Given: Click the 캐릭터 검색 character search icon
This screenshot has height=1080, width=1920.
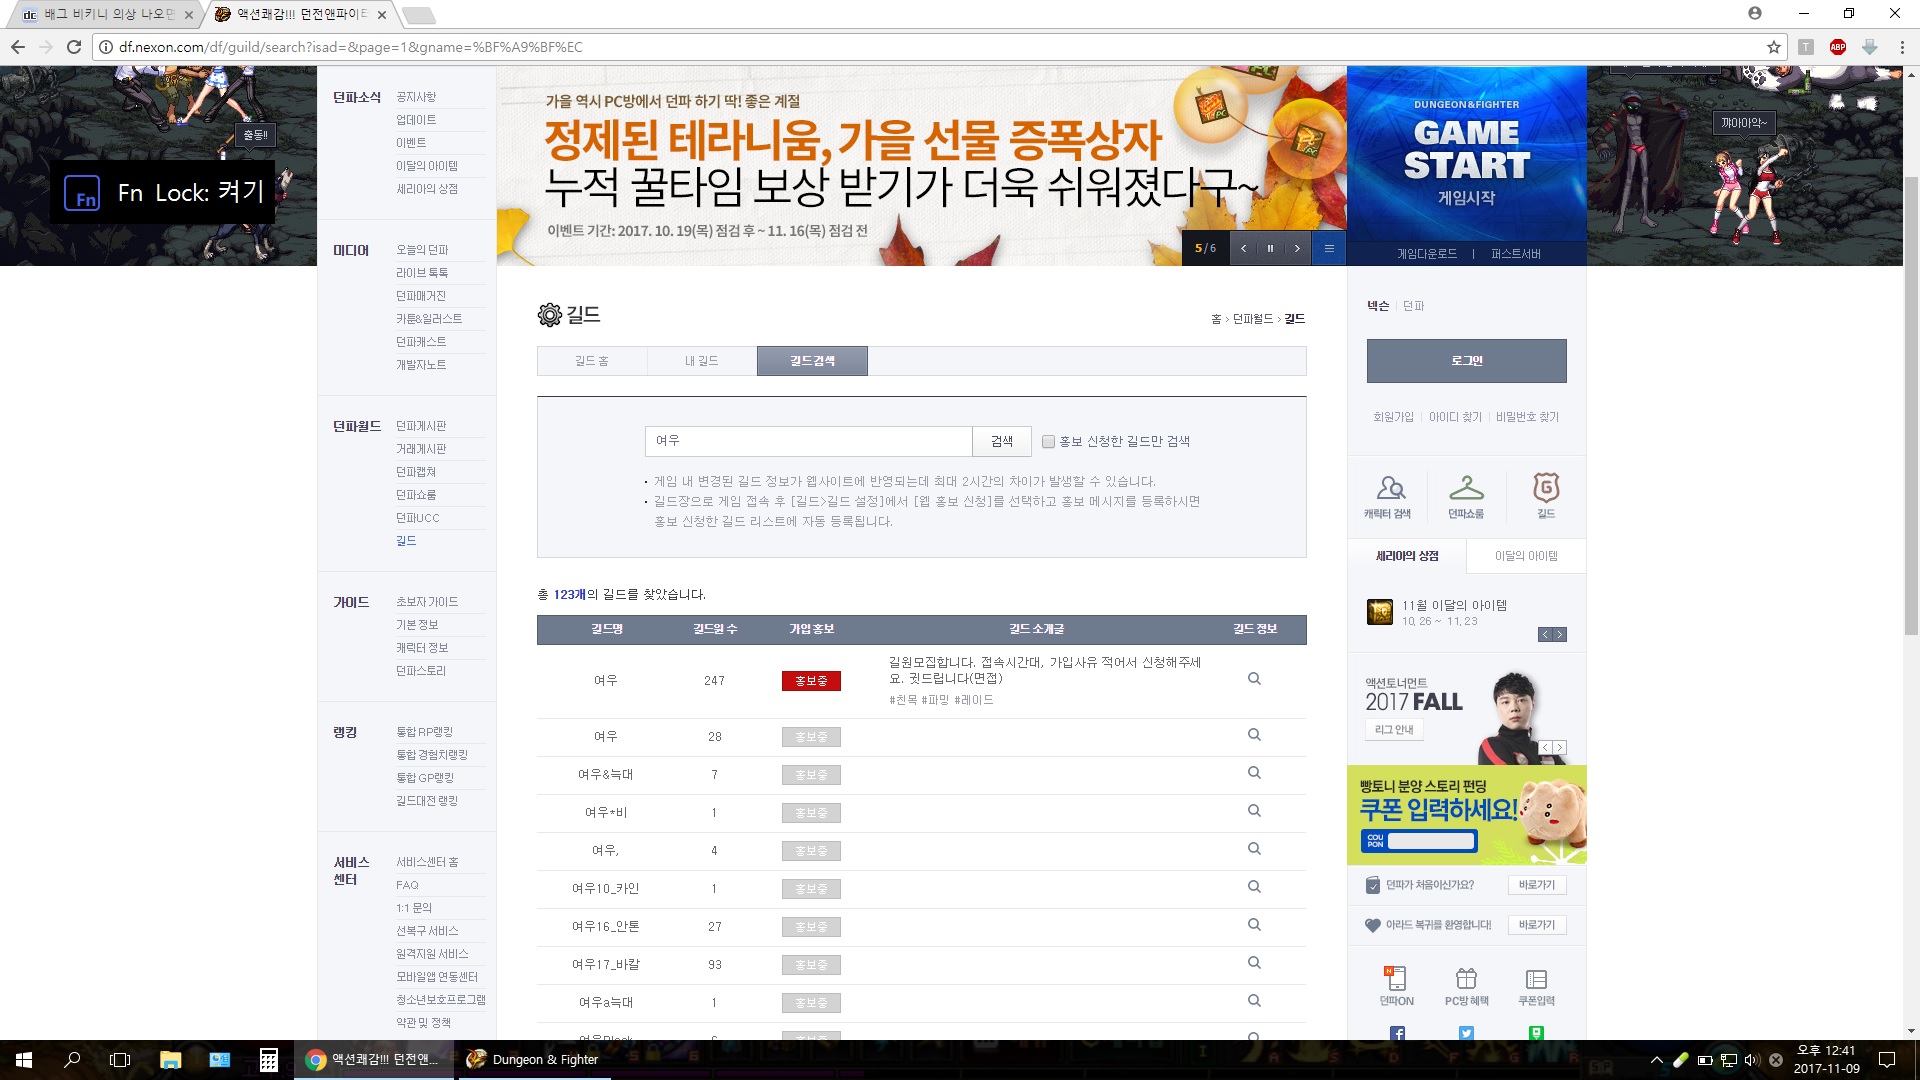Looking at the screenshot, I should point(1389,495).
